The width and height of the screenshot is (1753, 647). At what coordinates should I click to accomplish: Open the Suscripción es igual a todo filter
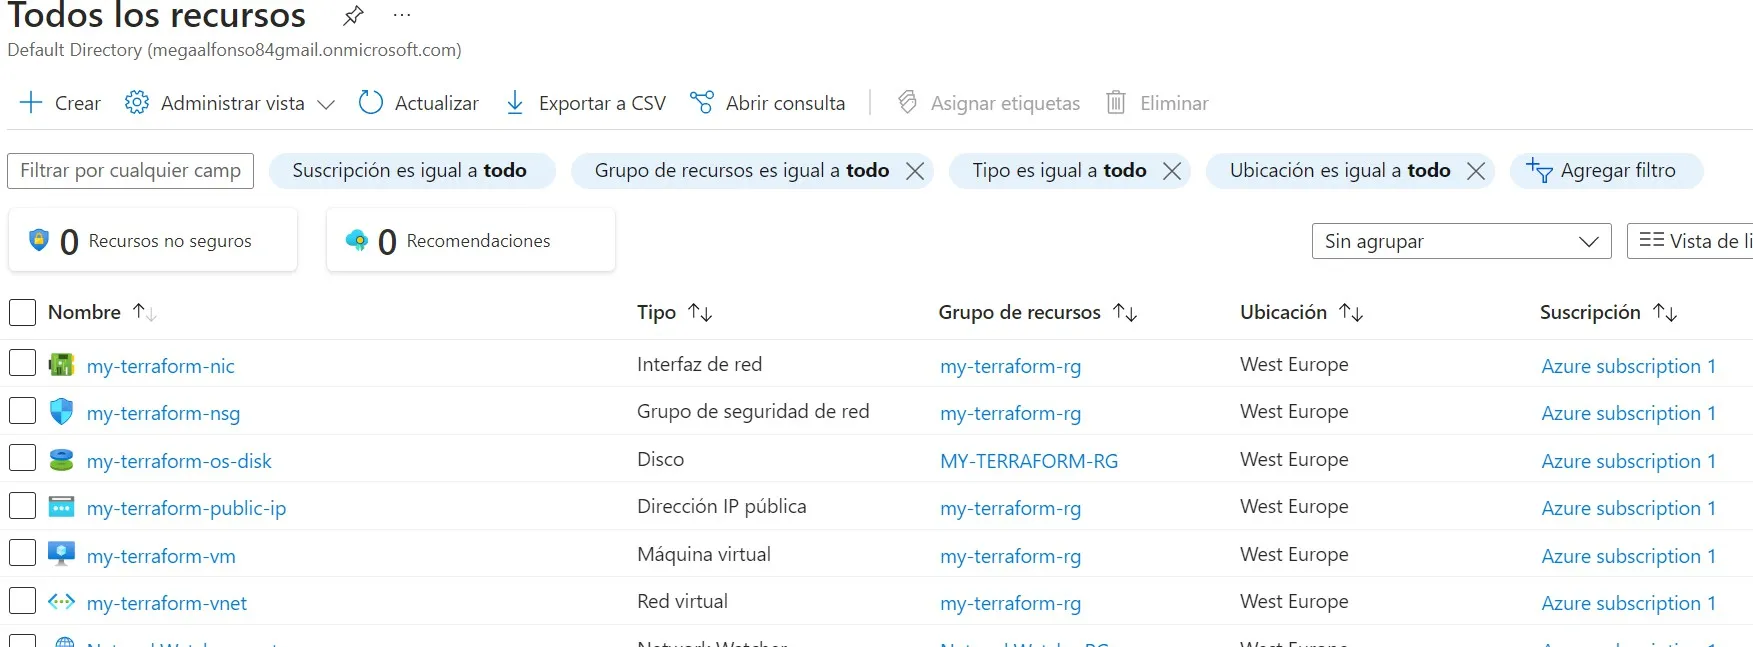coord(410,171)
